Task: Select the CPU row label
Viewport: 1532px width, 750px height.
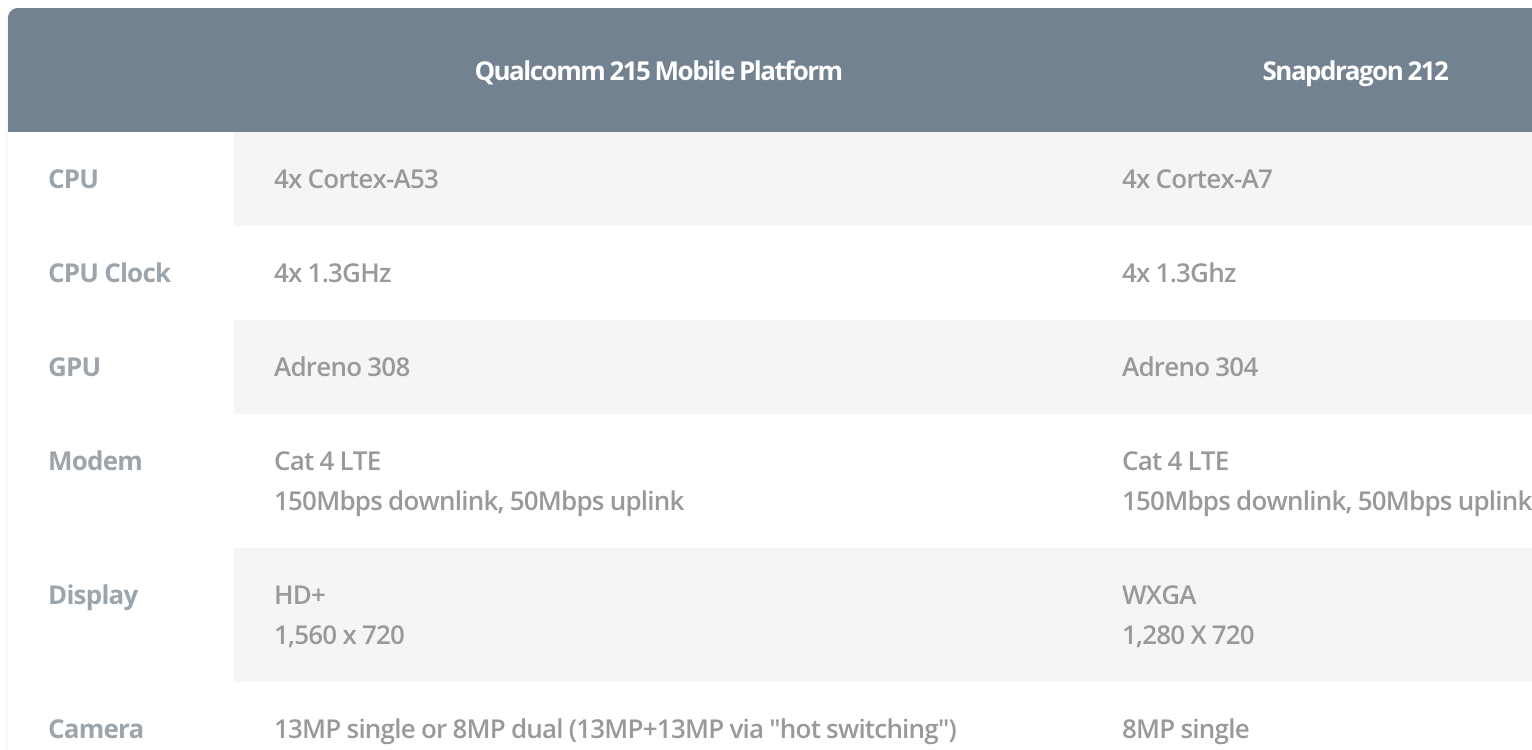Action: (73, 179)
